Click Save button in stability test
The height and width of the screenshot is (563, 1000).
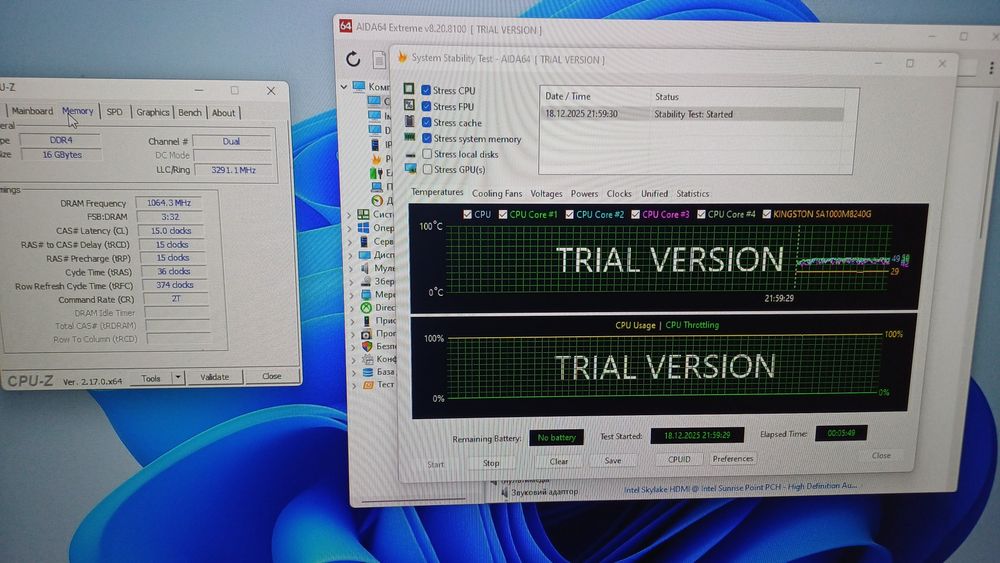tap(613, 460)
